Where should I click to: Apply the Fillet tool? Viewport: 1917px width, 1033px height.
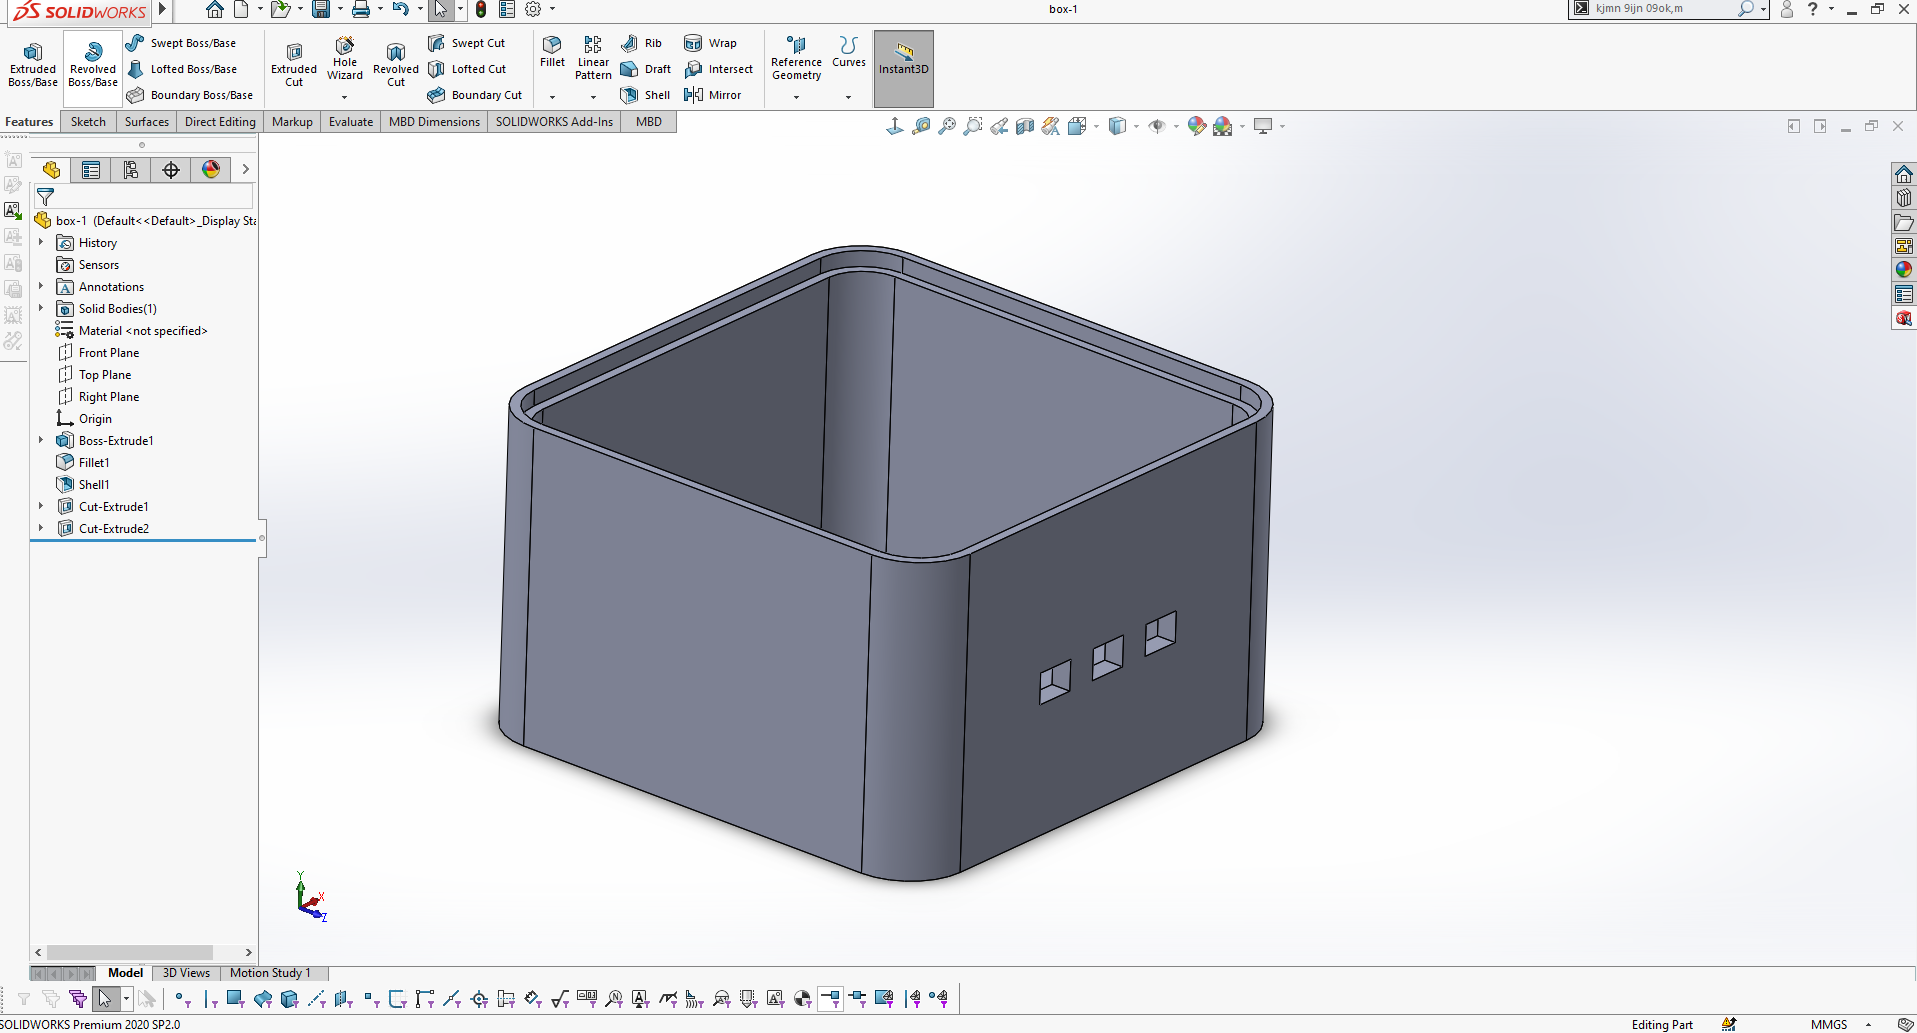pos(552,52)
